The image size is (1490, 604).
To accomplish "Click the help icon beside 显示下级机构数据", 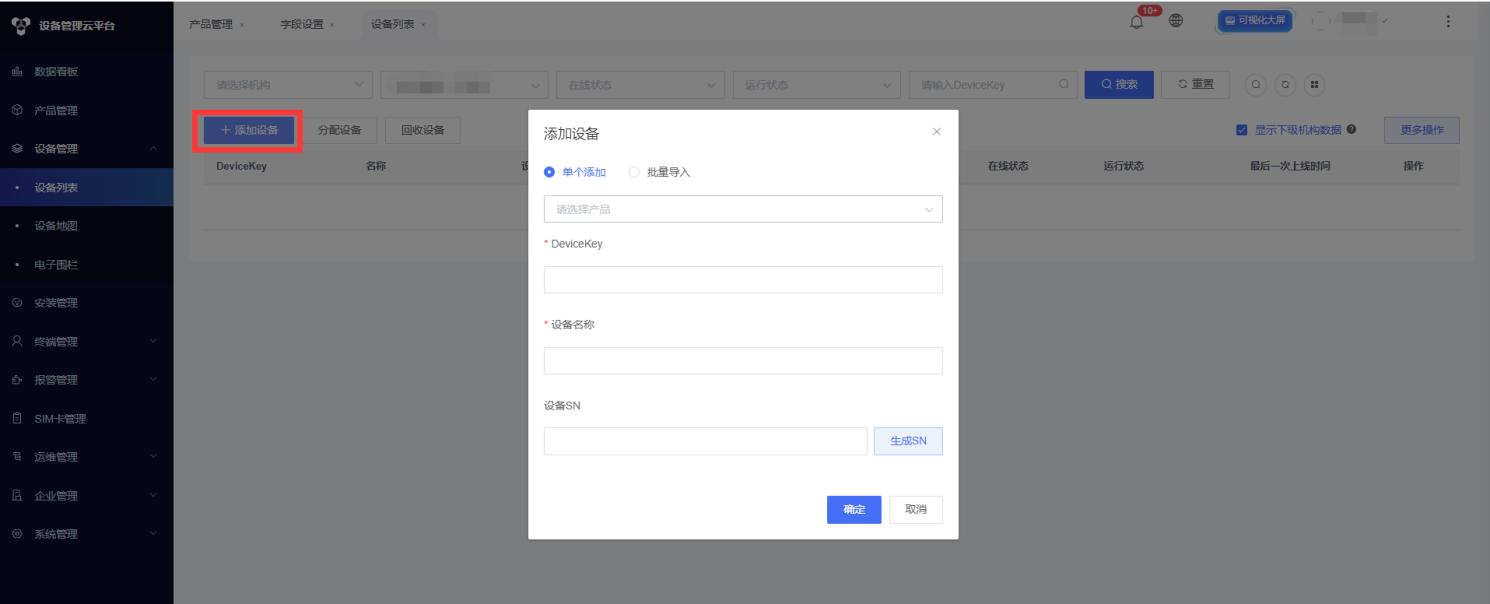I will coord(1351,129).
